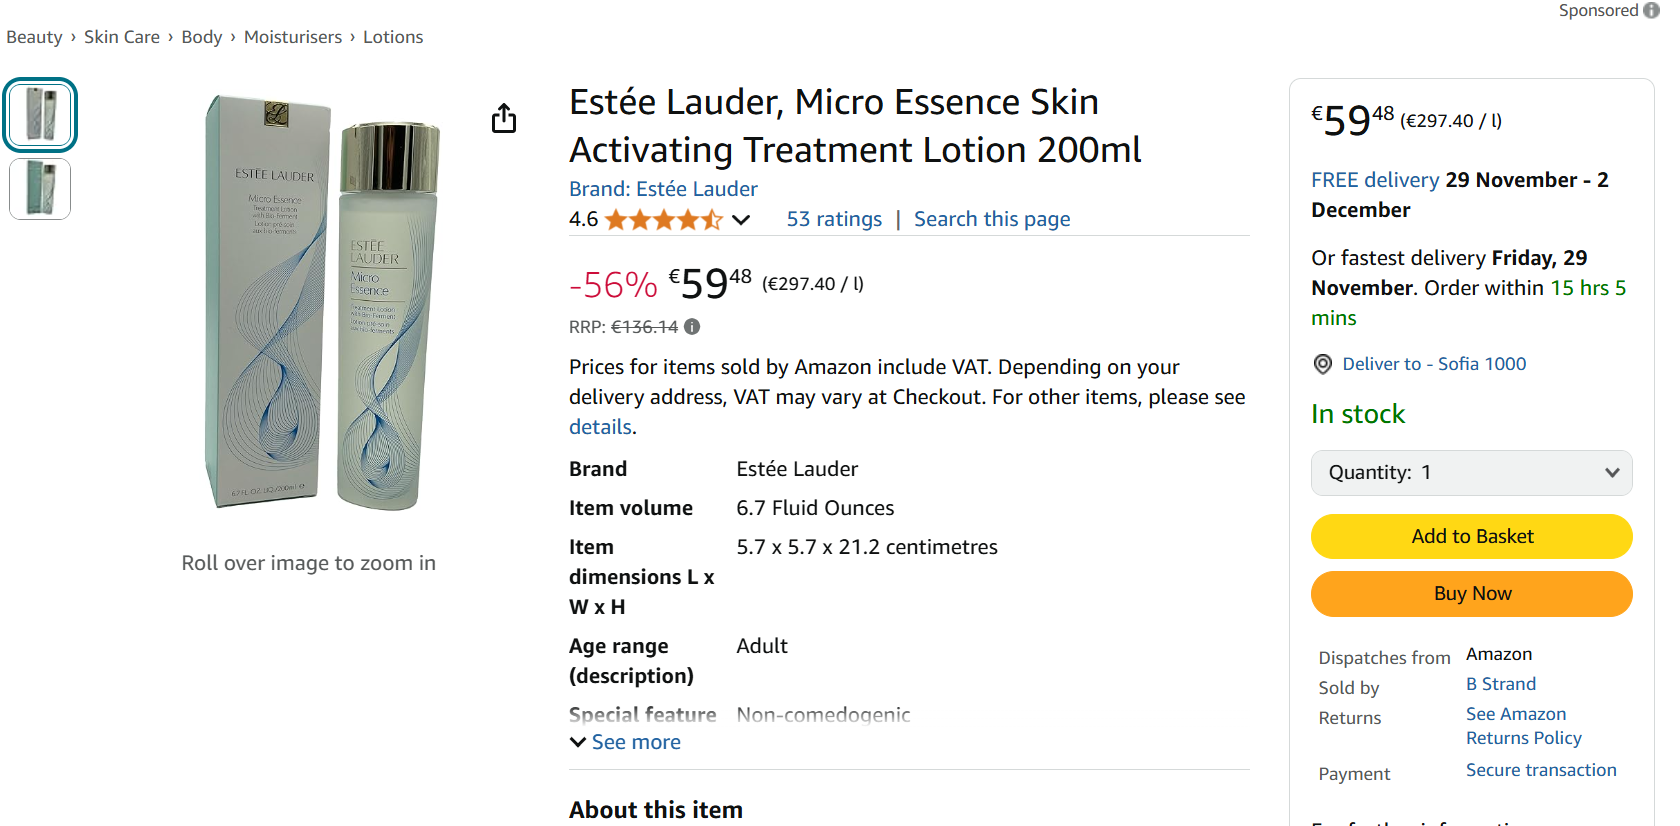
Task: Click the RRP info icon
Action: 692,327
